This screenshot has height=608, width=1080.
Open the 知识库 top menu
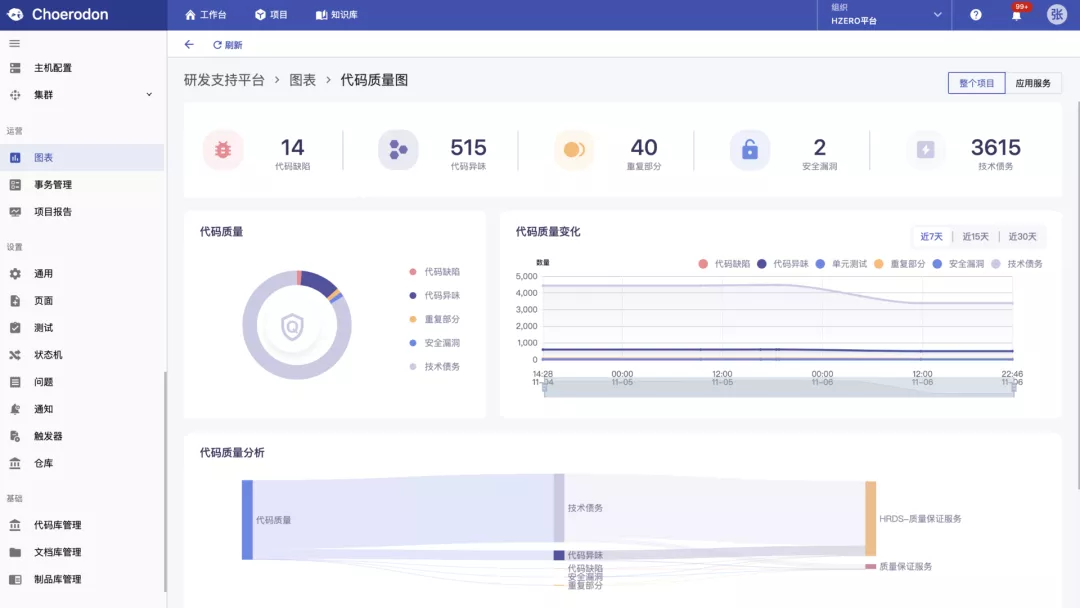pos(336,15)
